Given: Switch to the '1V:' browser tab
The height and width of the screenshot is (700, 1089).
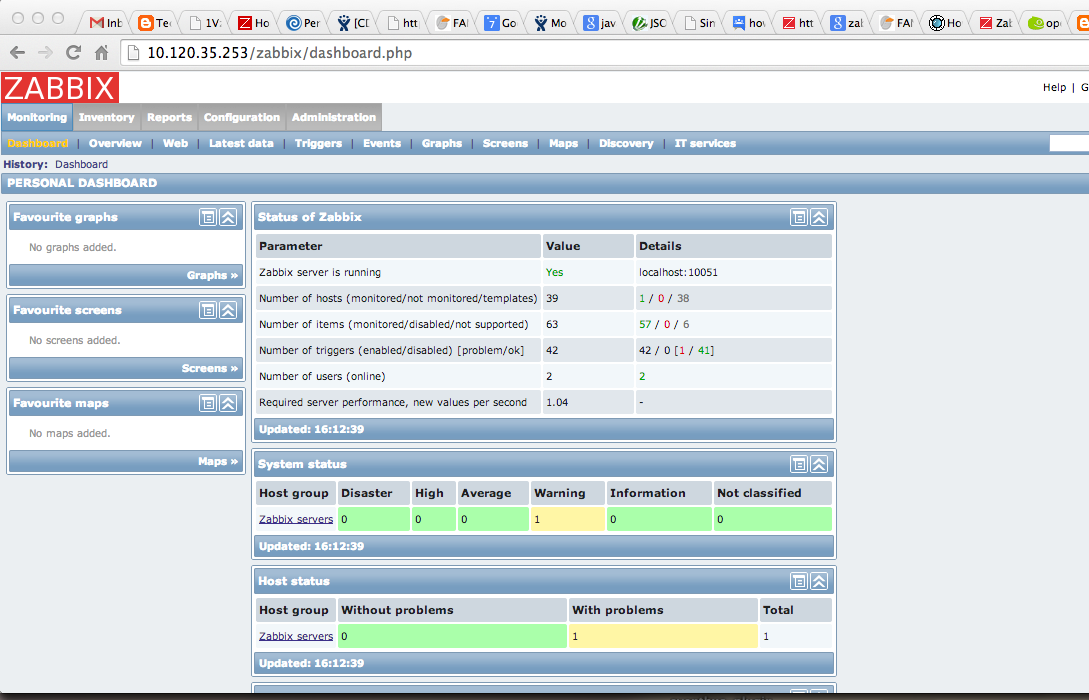Looking at the screenshot, I should point(204,23).
